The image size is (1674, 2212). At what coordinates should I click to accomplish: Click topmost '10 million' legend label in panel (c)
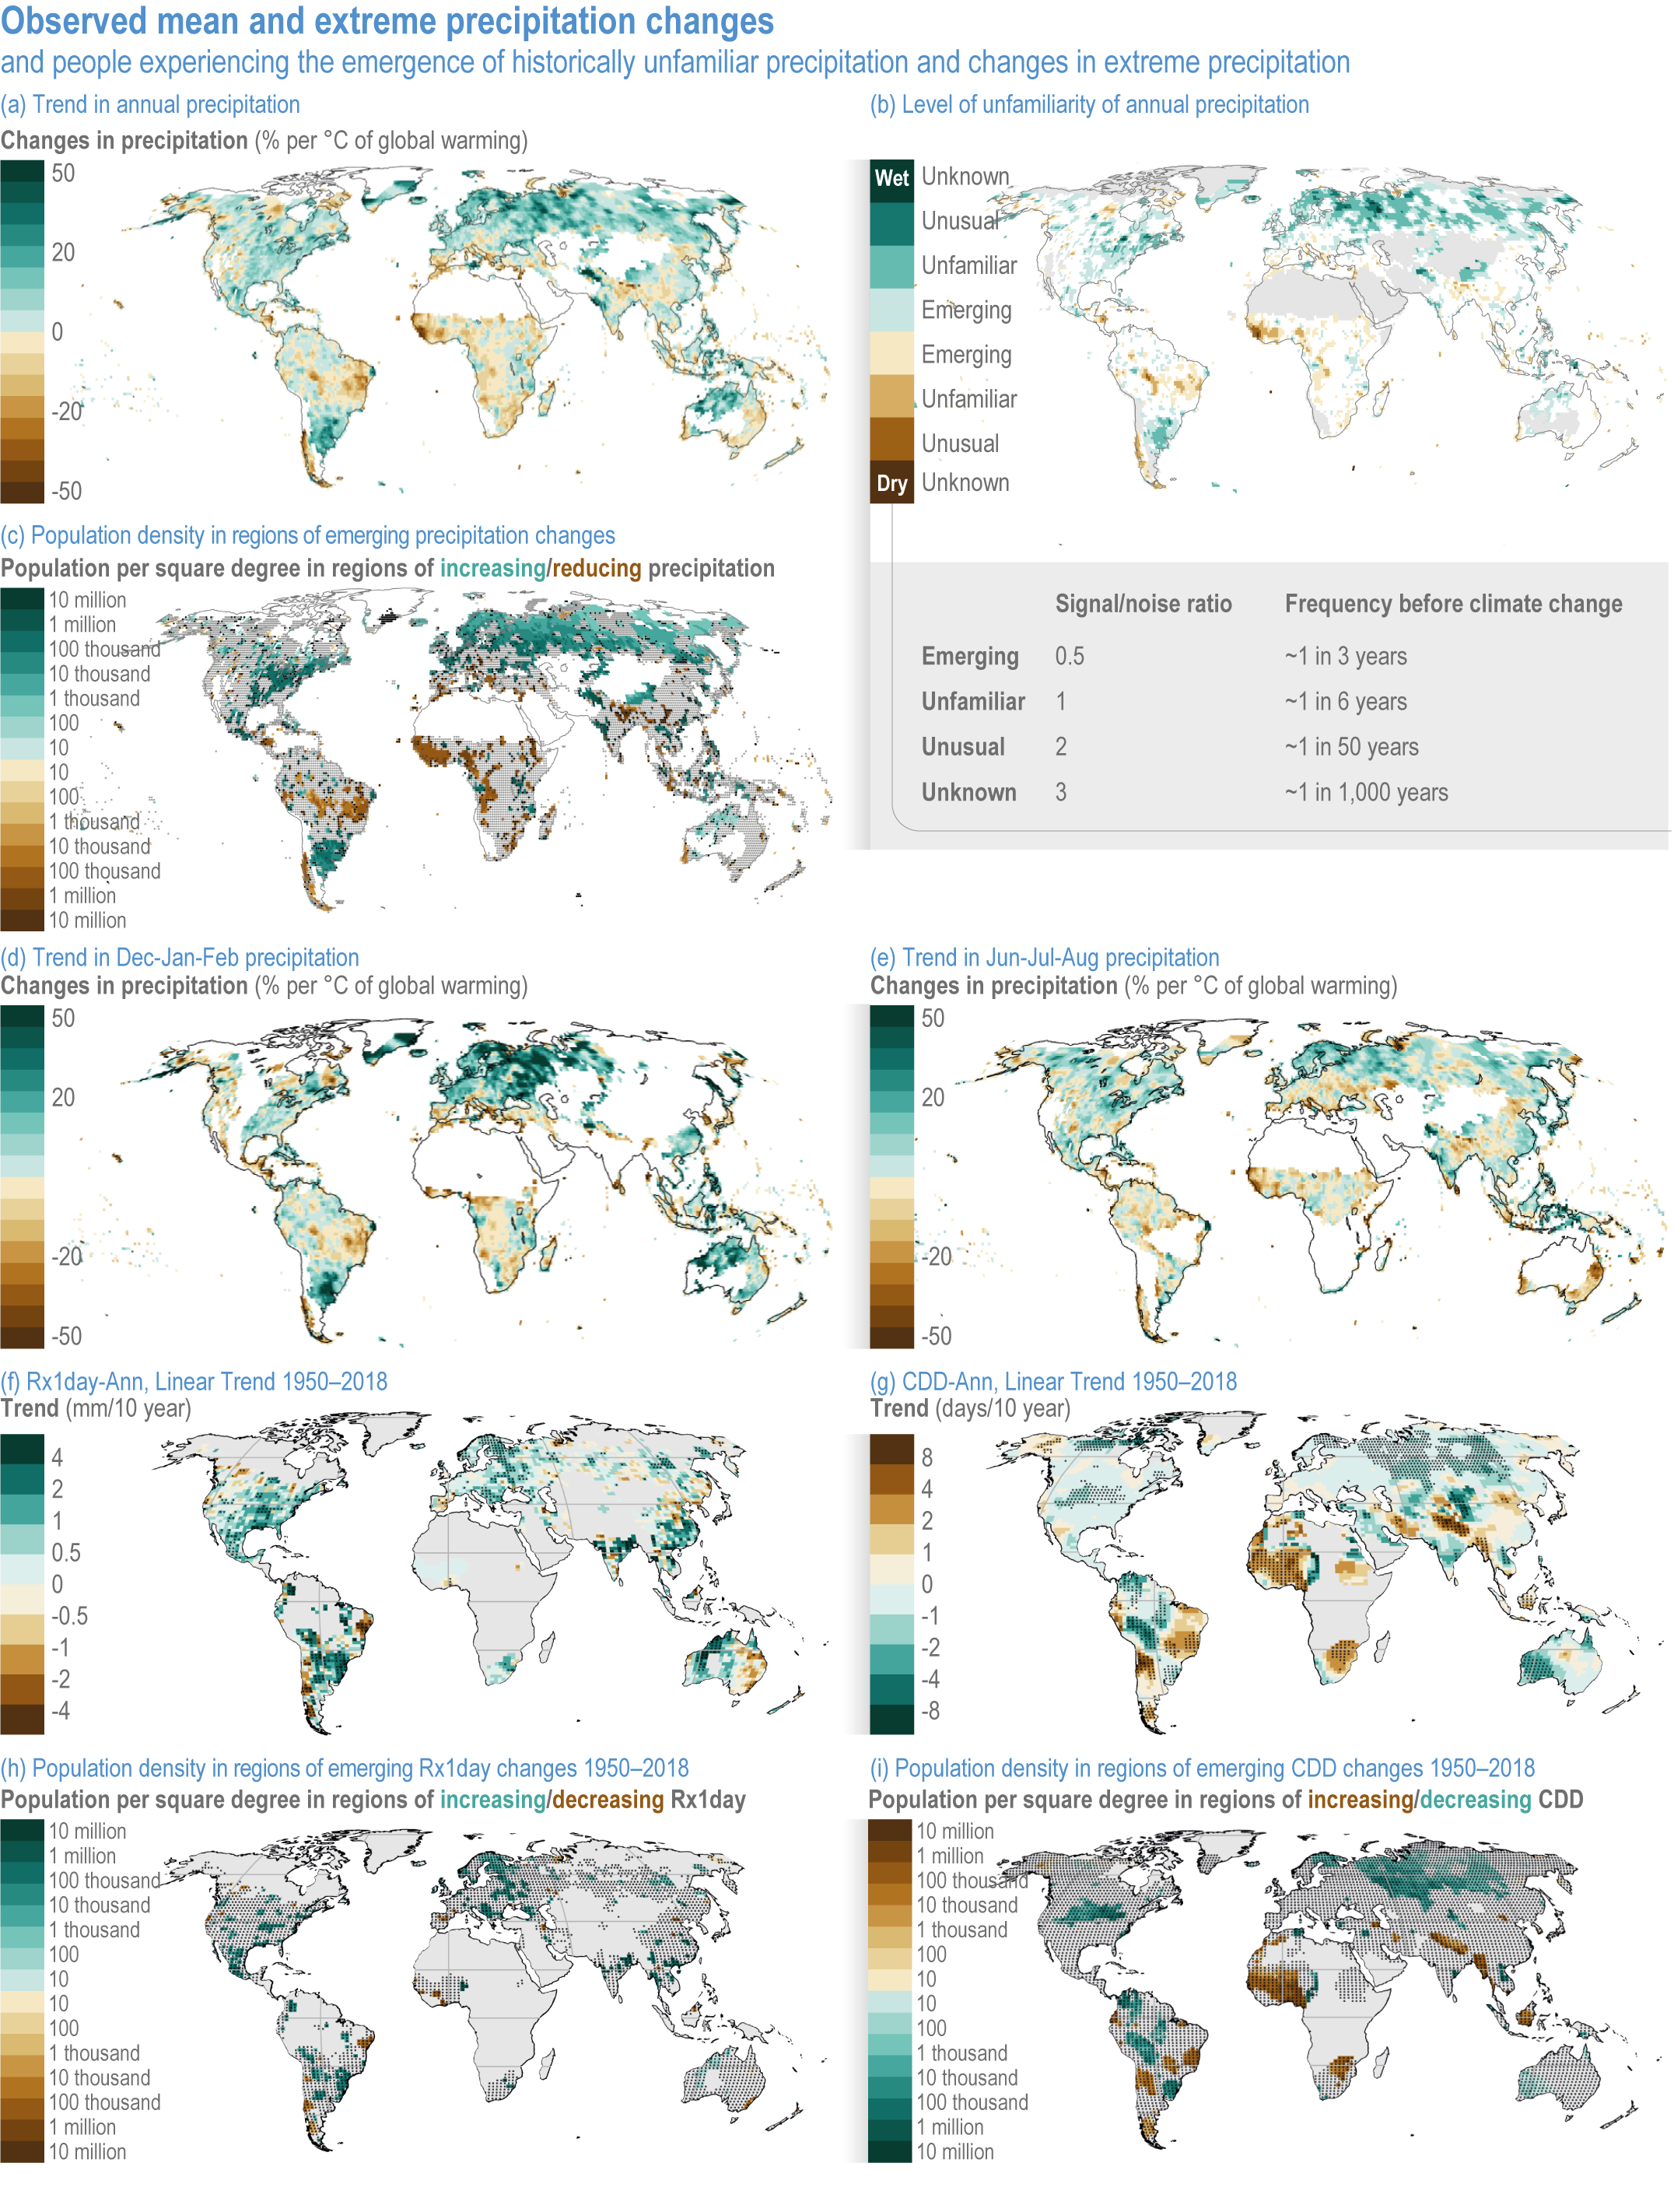tap(88, 600)
